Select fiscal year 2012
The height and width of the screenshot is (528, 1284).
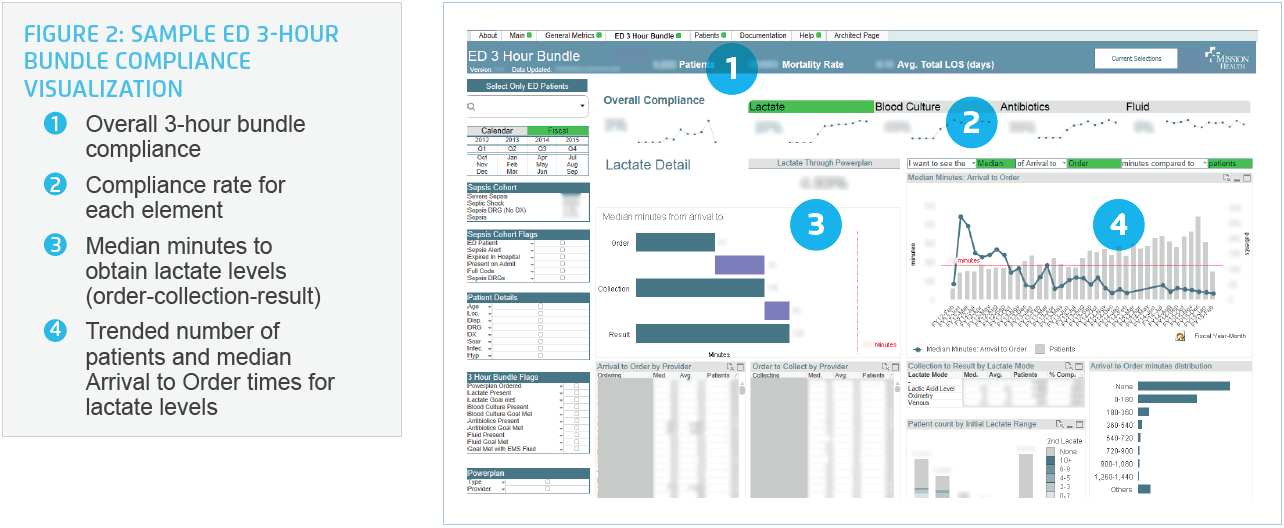point(482,139)
